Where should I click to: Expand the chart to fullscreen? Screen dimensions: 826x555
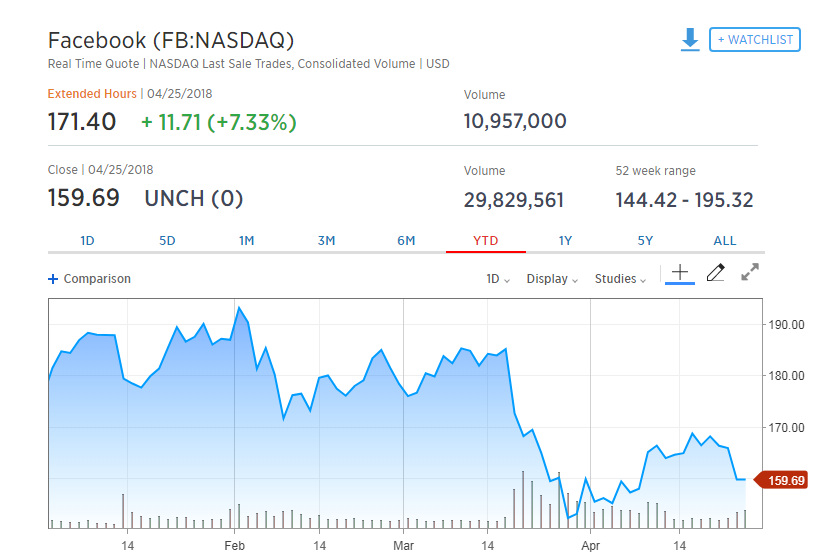pyautogui.click(x=750, y=272)
